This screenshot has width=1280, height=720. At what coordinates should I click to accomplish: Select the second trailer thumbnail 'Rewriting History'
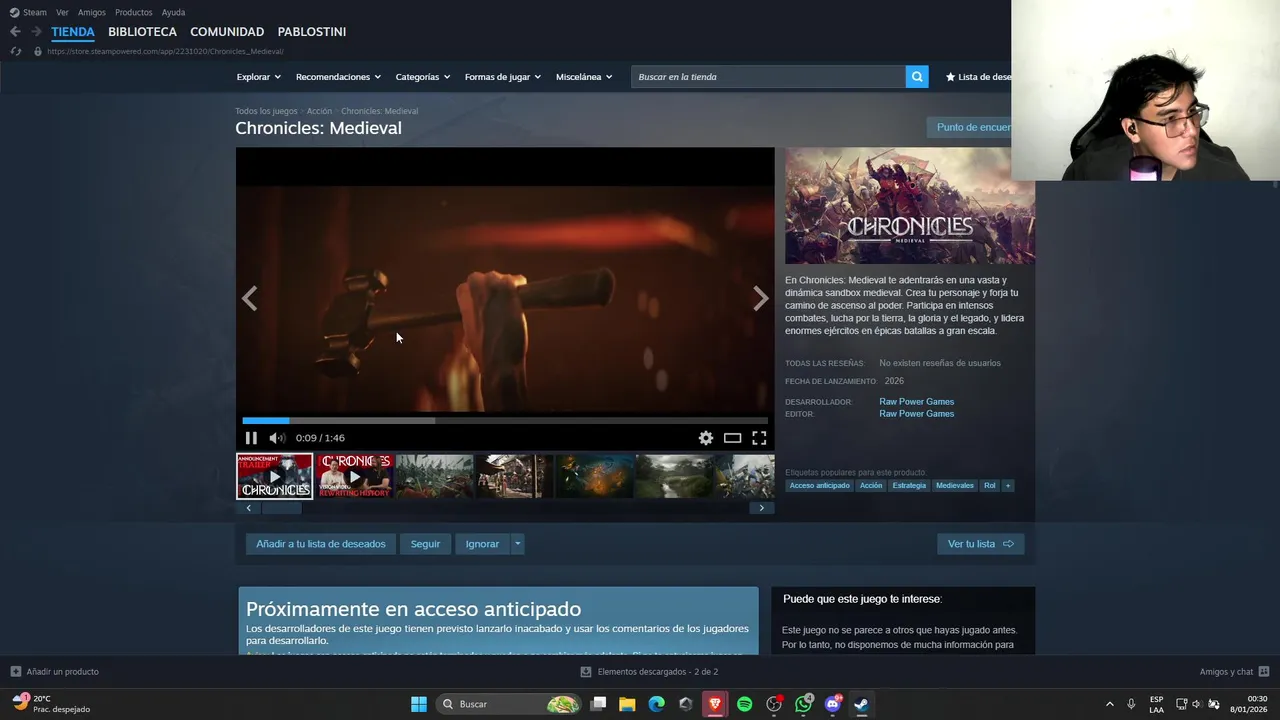354,476
